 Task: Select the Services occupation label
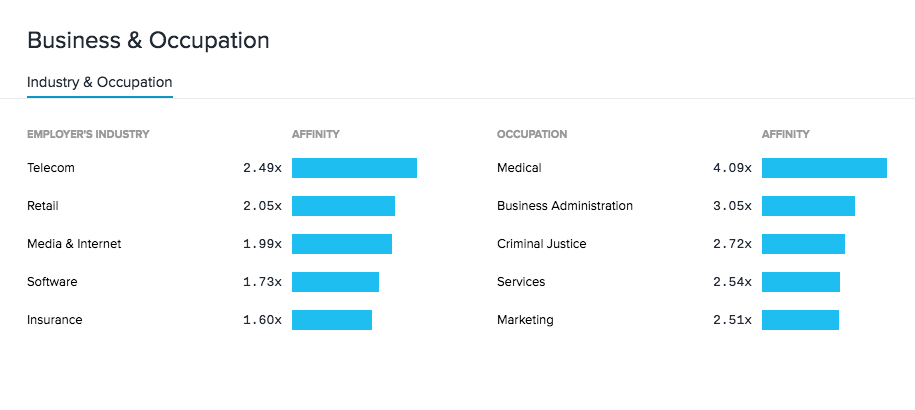pos(521,282)
